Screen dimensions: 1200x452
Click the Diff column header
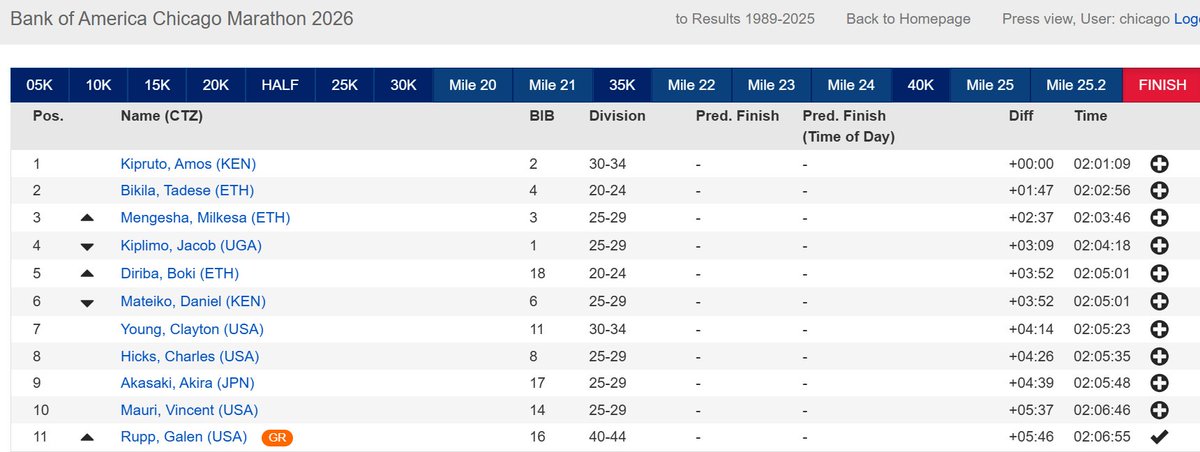[x=1021, y=116]
